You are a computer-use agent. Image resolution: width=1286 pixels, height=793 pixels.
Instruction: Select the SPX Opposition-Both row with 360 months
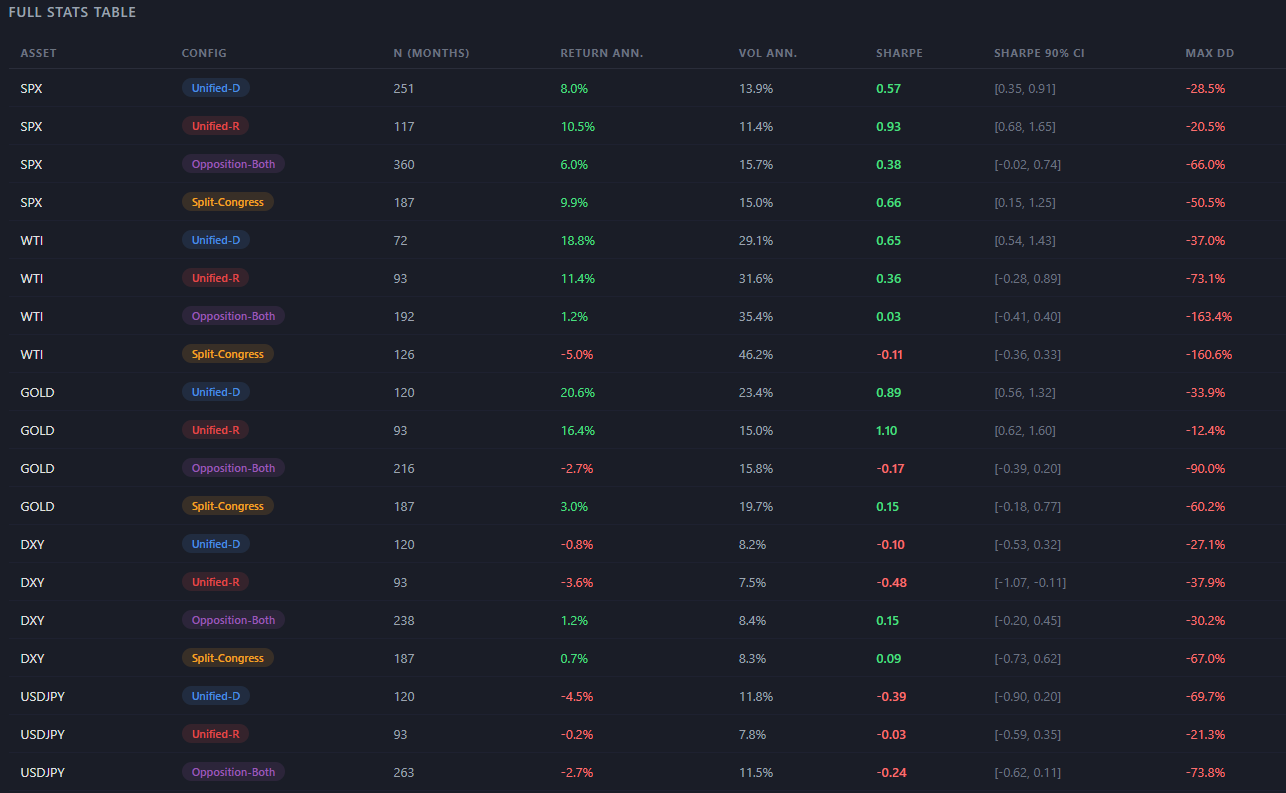tap(643, 164)
